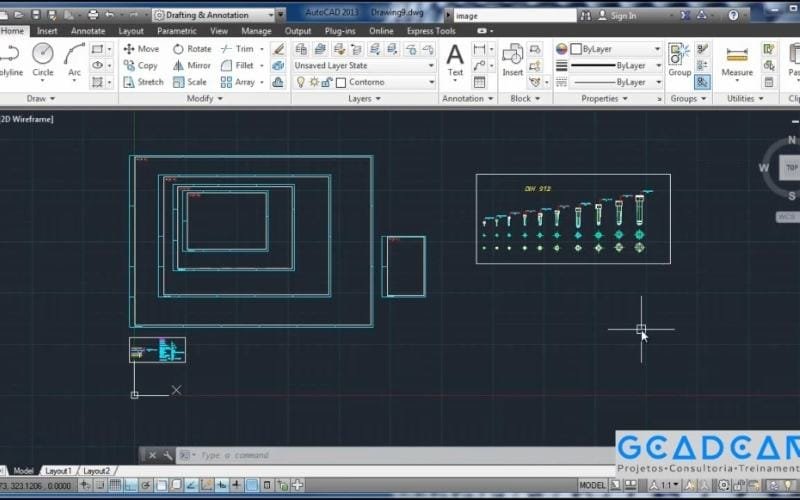Choose the Scale command
Viewport: 800px width, 500px height.
(x=190, y=82)
